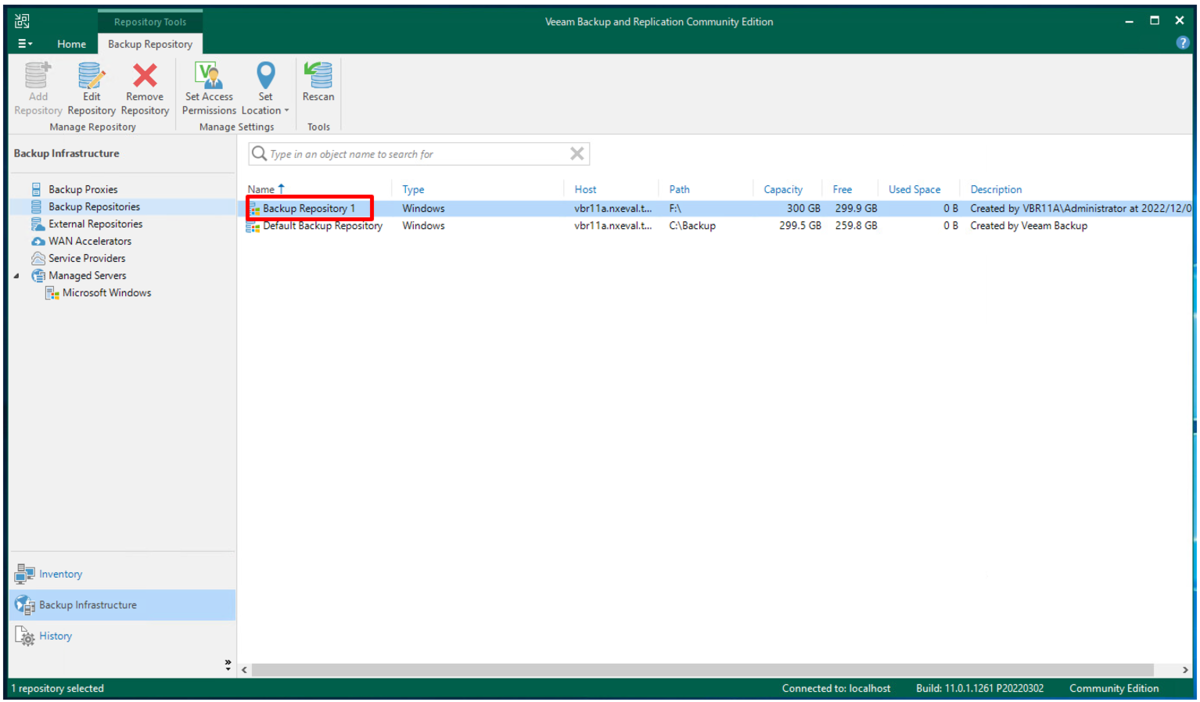This screenshot has height=702, width=1200.
Task: Click the External Repositories icon
Action: coord(38,224)
